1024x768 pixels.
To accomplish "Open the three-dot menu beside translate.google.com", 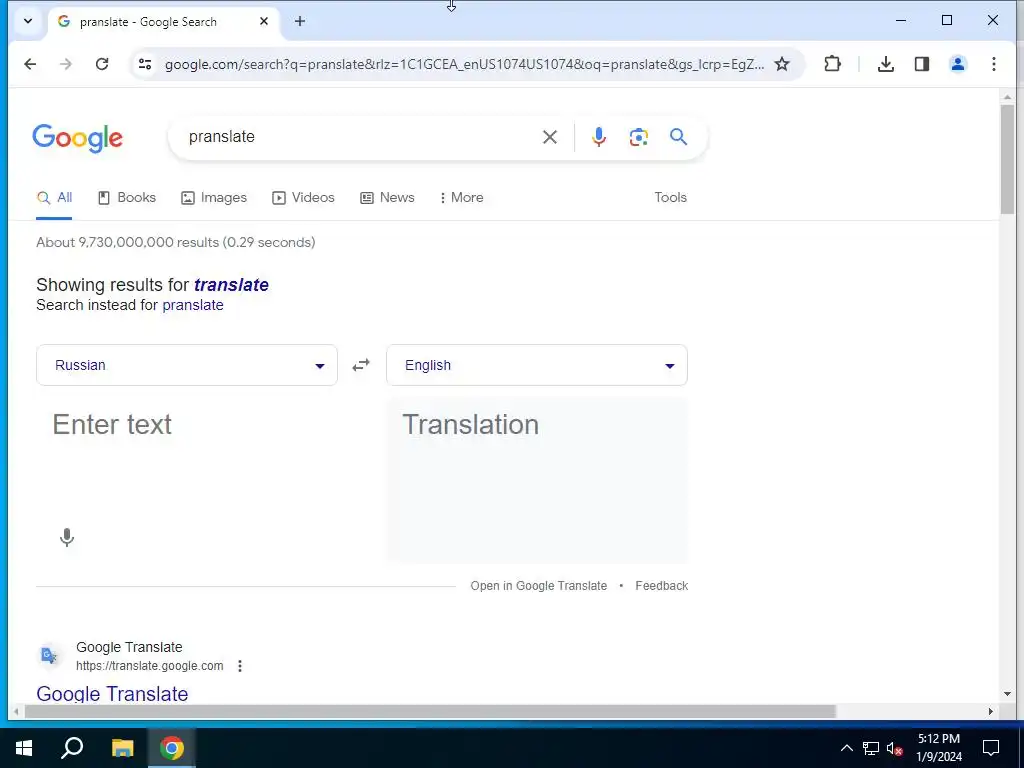I will point(240,666).
